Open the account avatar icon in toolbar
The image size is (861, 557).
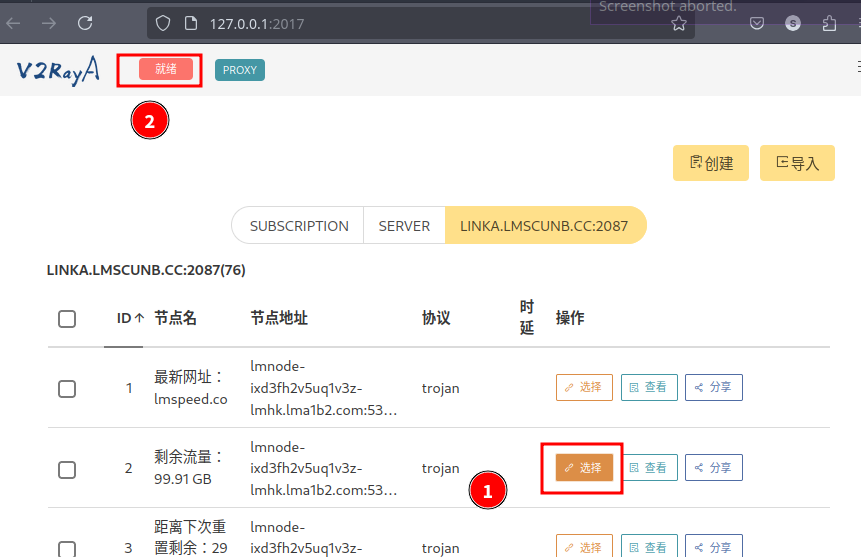793,23
